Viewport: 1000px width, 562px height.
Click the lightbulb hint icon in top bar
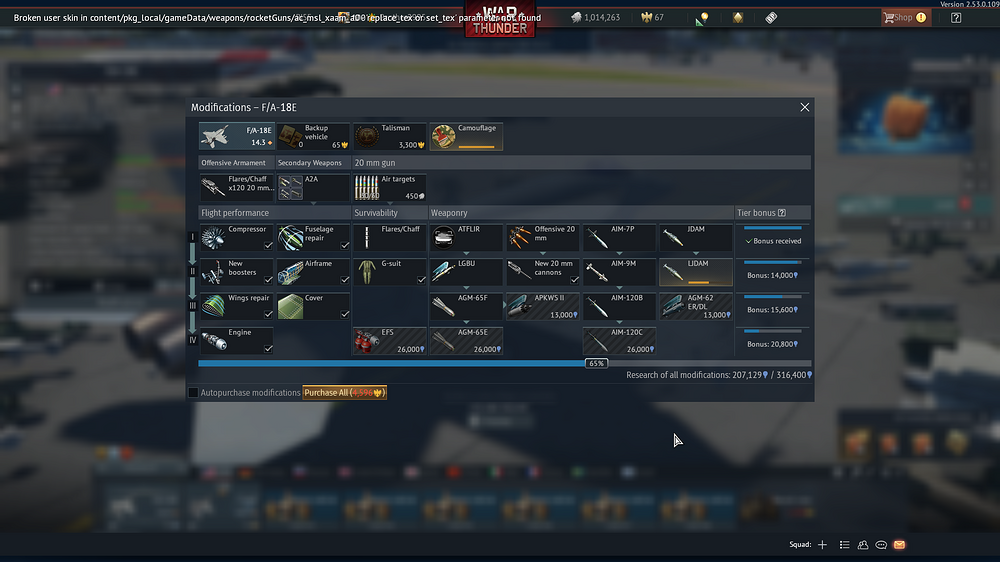pos(704,17)
